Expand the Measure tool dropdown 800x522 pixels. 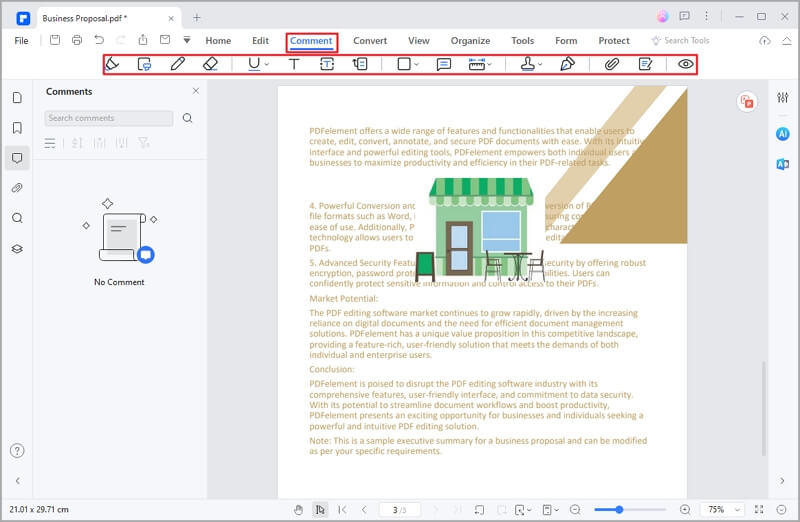pos(490,64)
